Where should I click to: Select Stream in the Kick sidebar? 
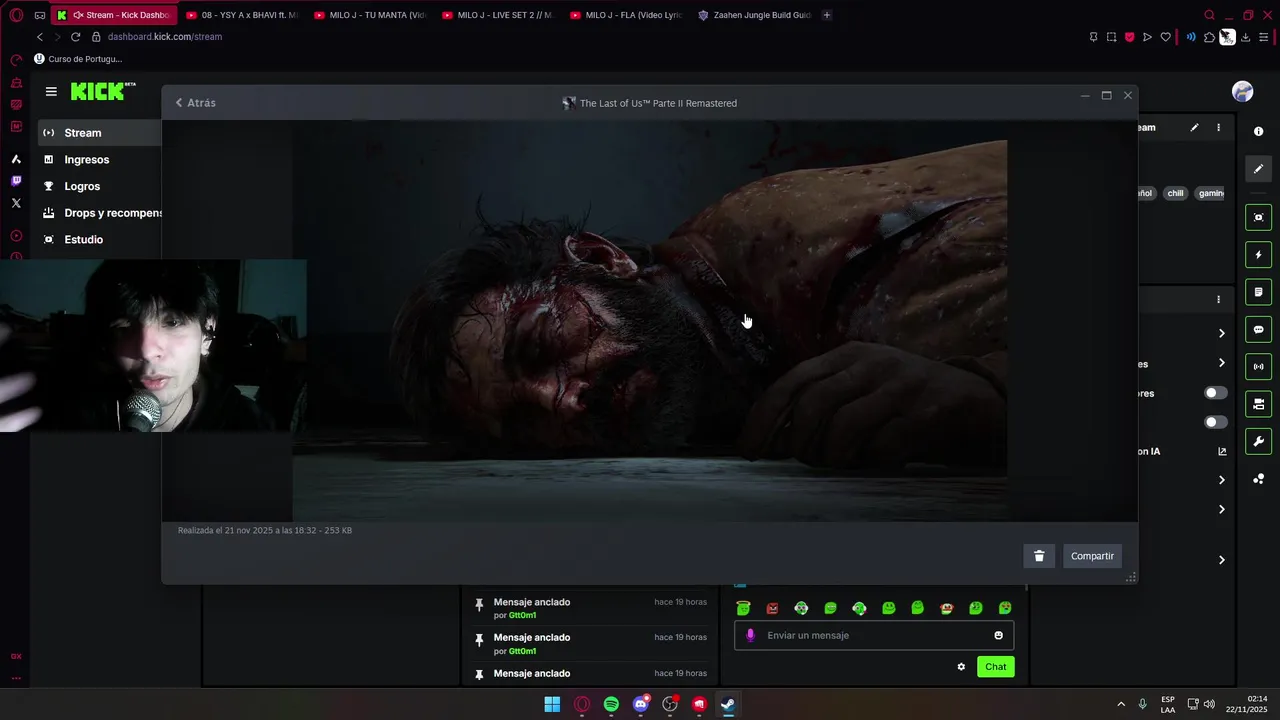pyautogui.click(x=100, y=133)
